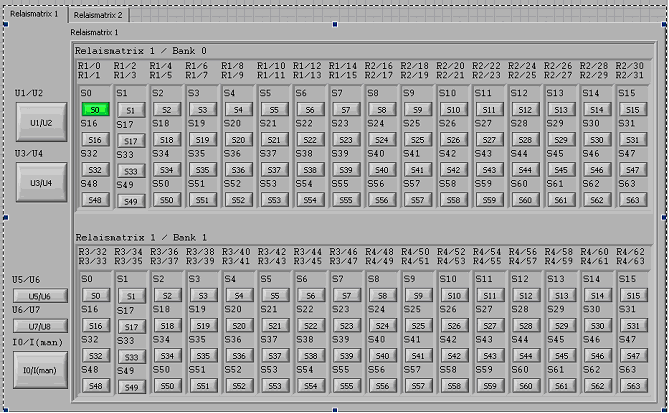Switch on S59 button in Bank 1
669x413 pixels.
490,386
